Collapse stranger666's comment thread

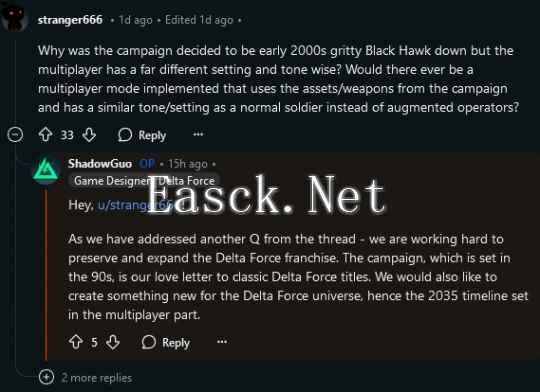tap(15, 134)
